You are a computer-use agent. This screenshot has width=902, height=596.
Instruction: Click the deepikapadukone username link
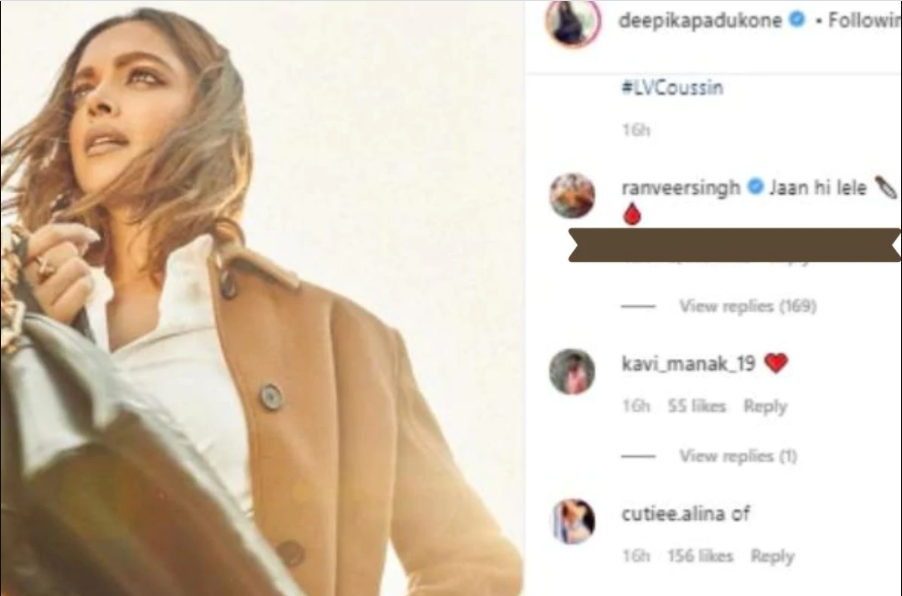pos(700,21)
